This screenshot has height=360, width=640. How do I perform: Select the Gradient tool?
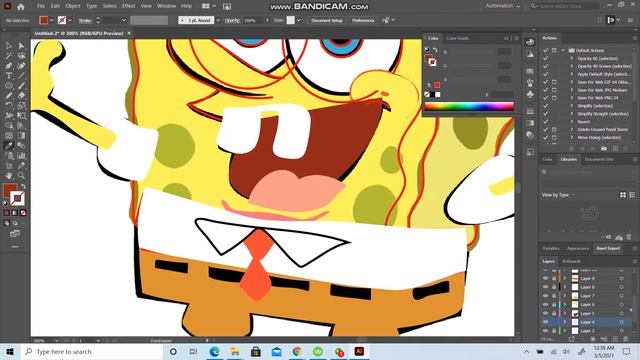[x=21, y=136]
